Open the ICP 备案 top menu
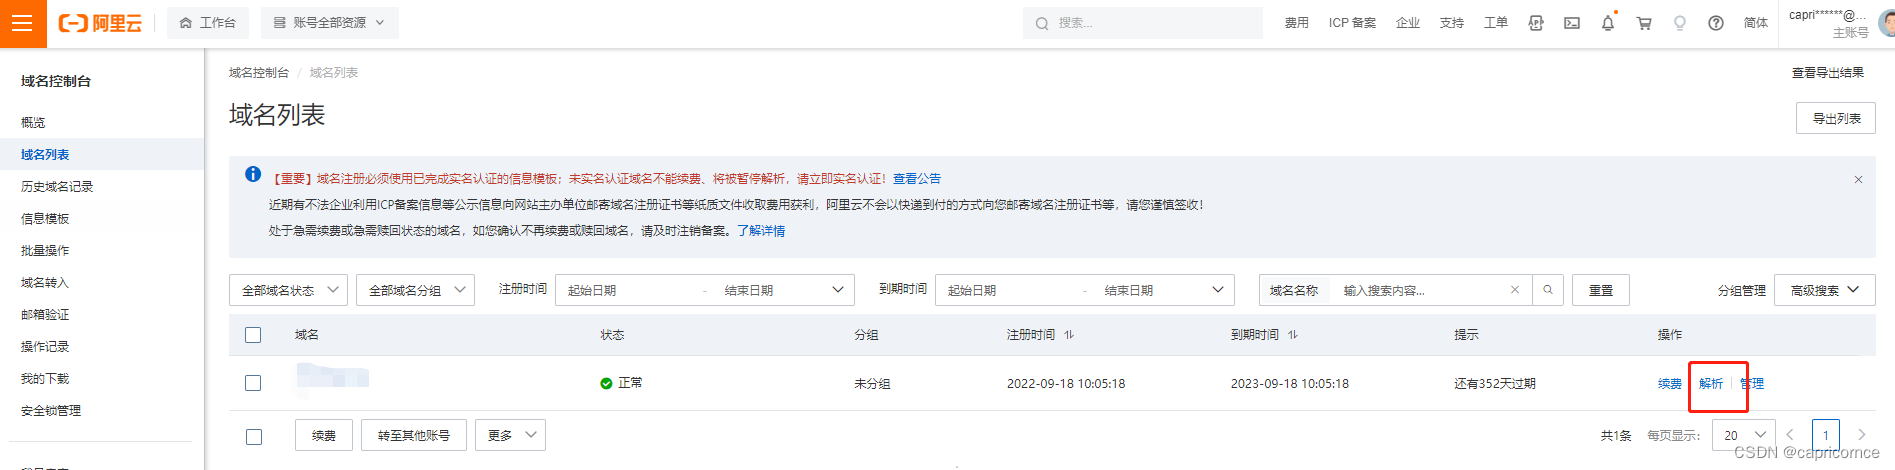This screenshot has width=1895, height=470. coord(1352,23)
